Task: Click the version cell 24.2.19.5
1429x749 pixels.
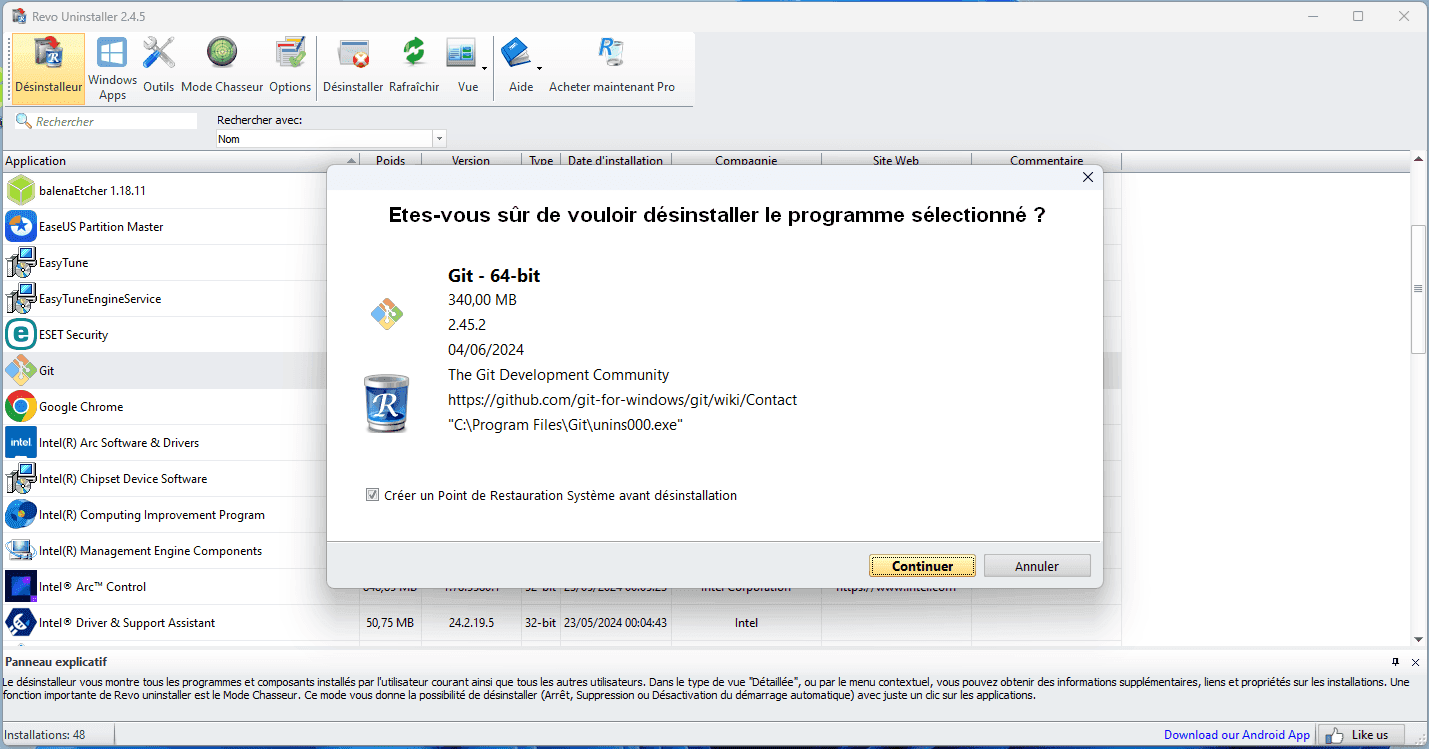Action: pos(471,623)
